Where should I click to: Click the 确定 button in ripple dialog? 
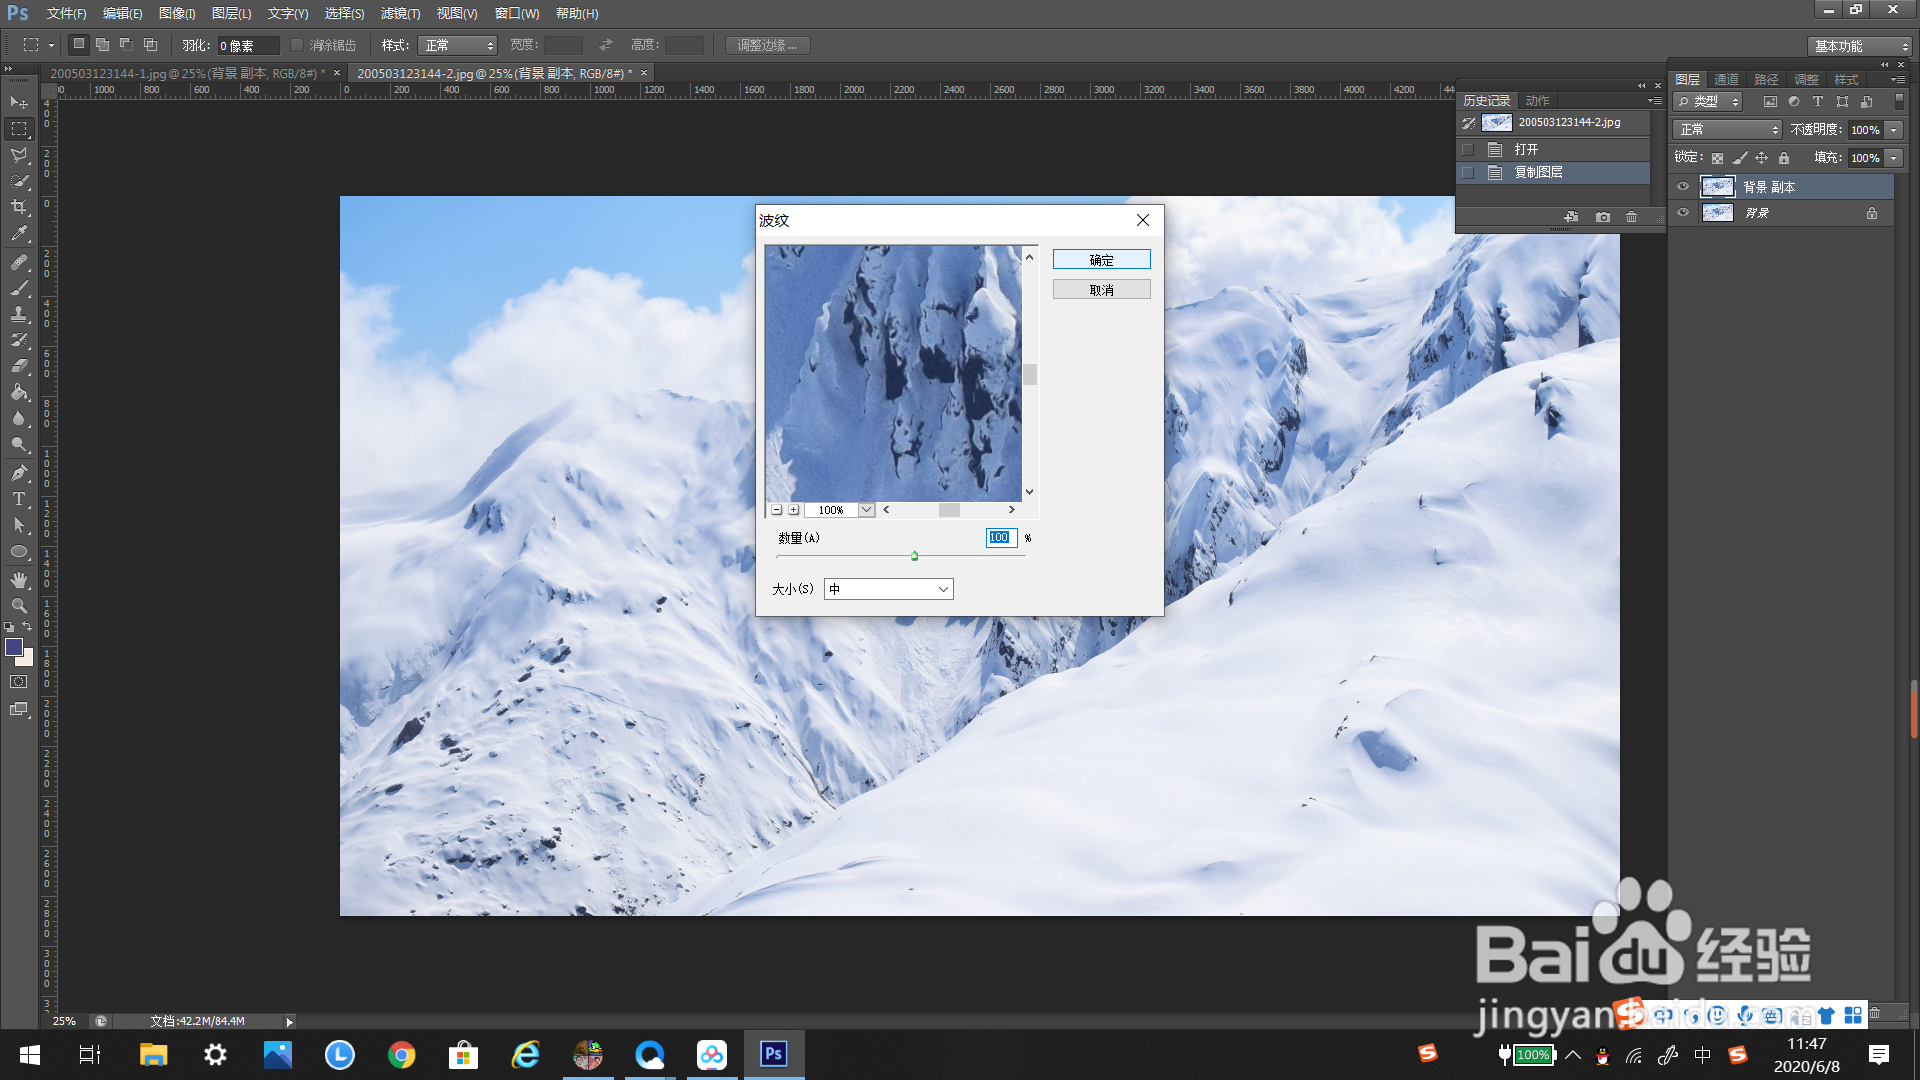pos(1101,260)
